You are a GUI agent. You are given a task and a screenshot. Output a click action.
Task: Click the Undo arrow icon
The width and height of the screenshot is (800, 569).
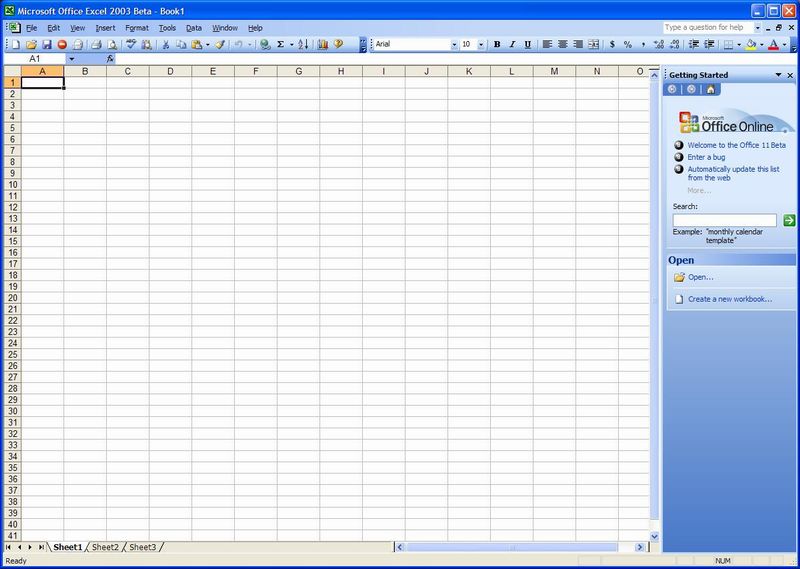[x=238, y=44]
